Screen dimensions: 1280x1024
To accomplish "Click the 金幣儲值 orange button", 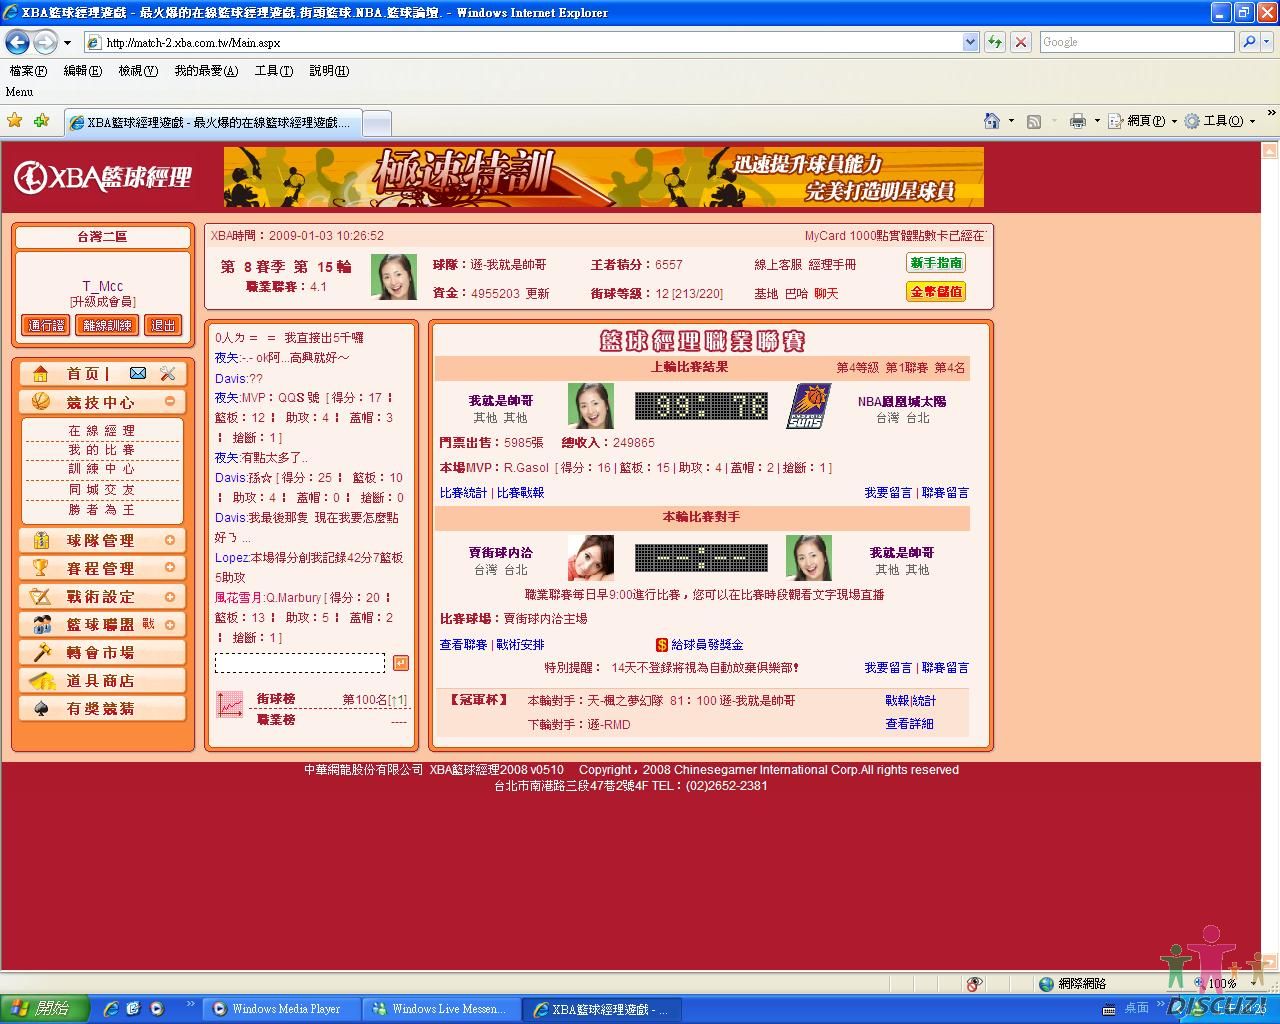I will pos(936,292).
